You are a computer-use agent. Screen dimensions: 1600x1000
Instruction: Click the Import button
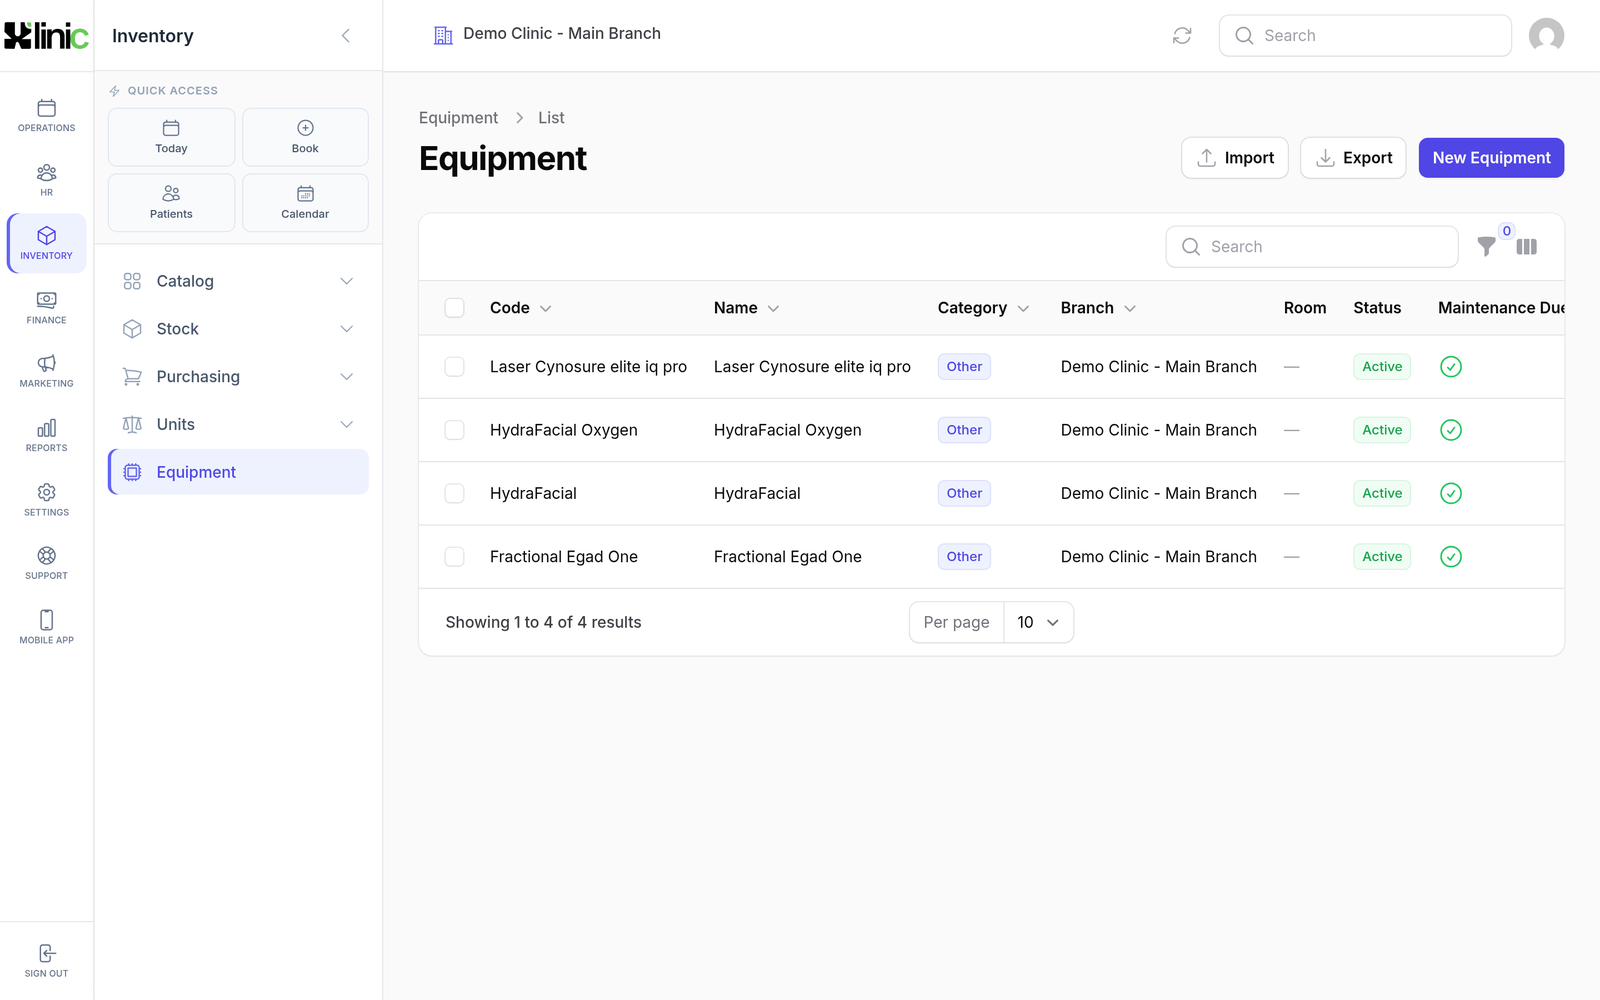[1235, 158]
